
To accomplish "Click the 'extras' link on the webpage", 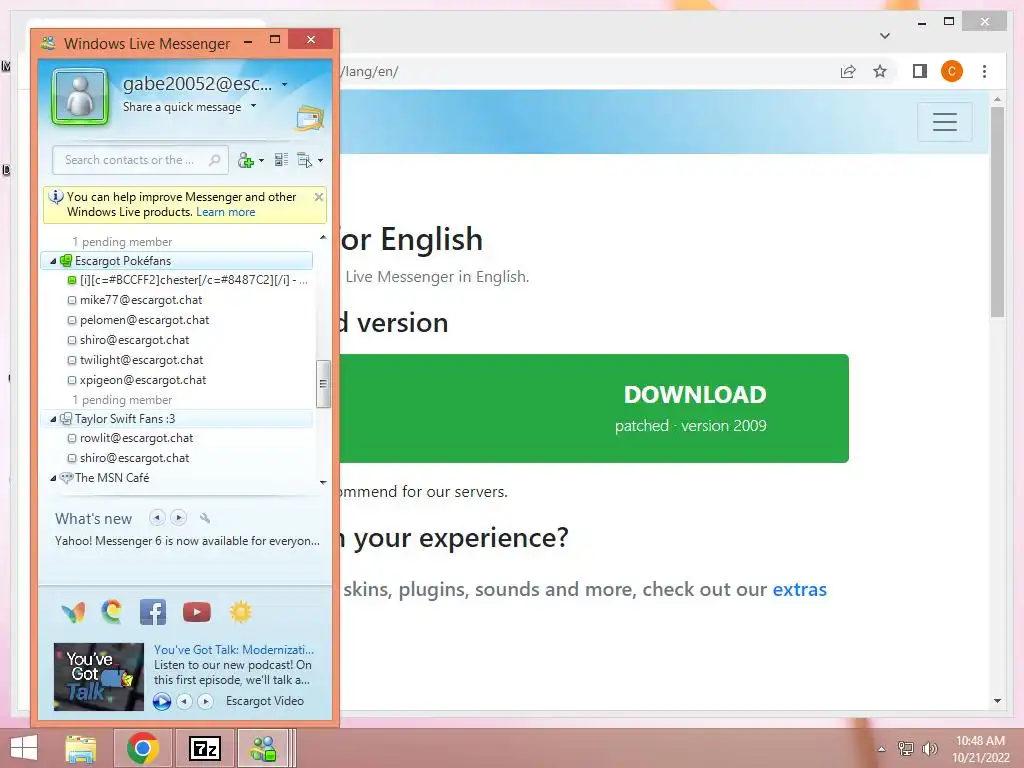I will [x=799, y=589].
